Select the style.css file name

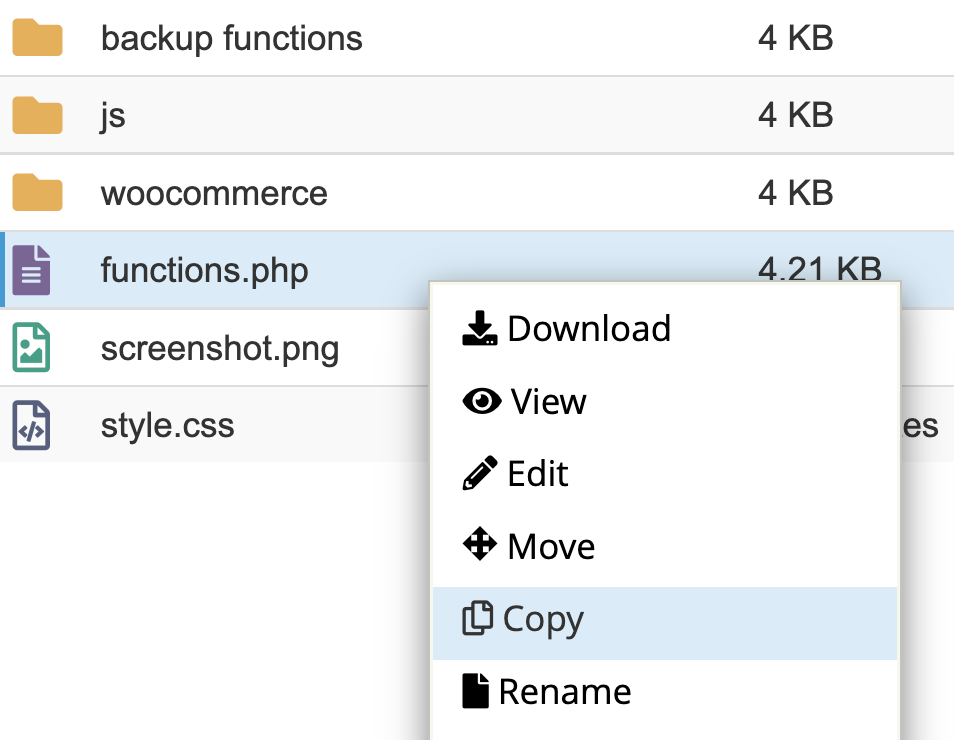tap(167, 425)
